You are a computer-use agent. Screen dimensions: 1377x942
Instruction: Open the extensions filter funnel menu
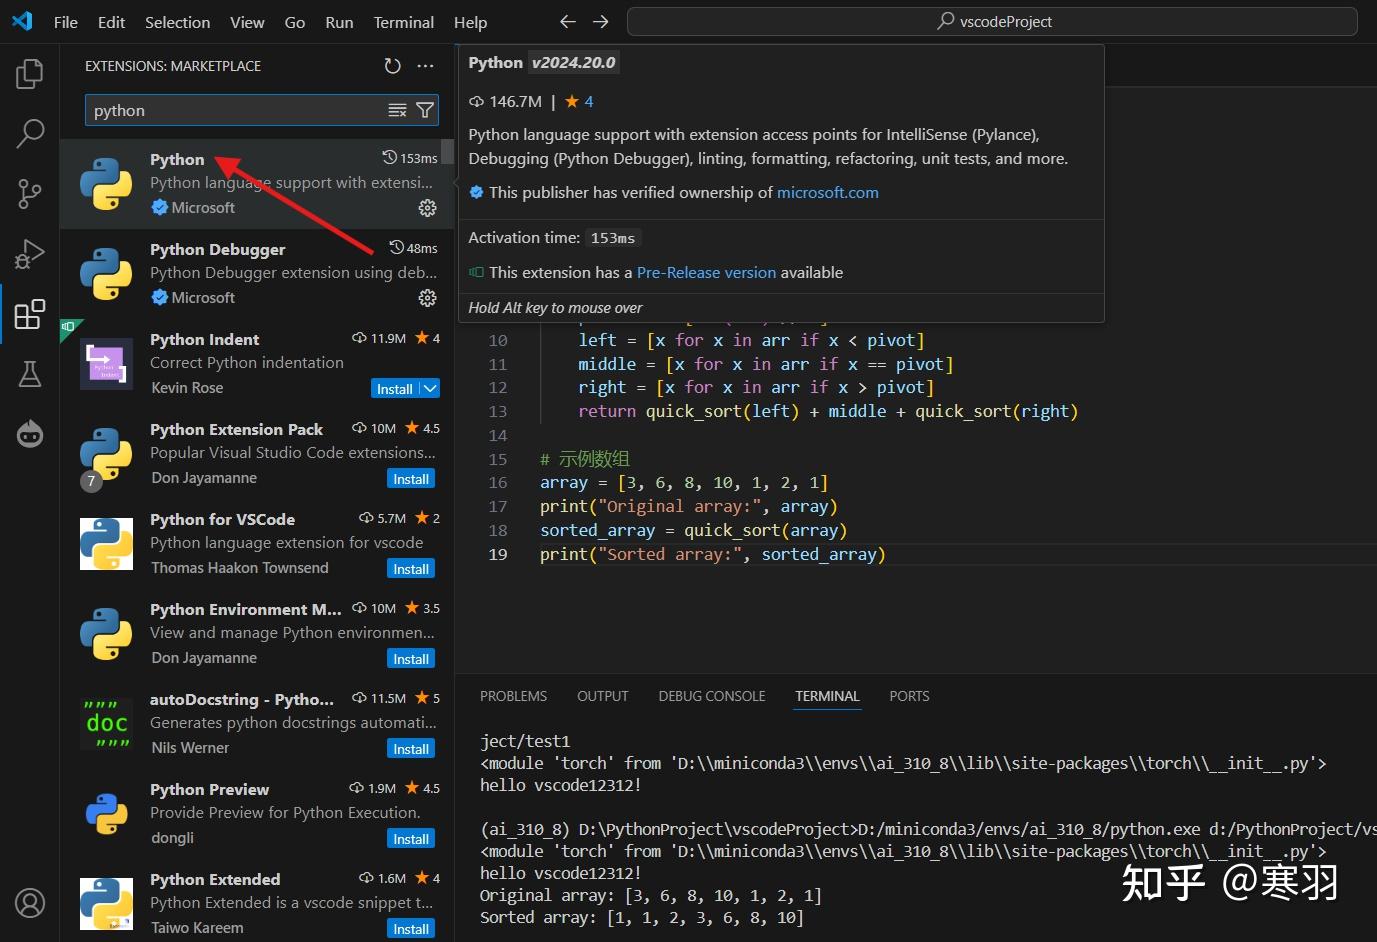pos(425,110)
